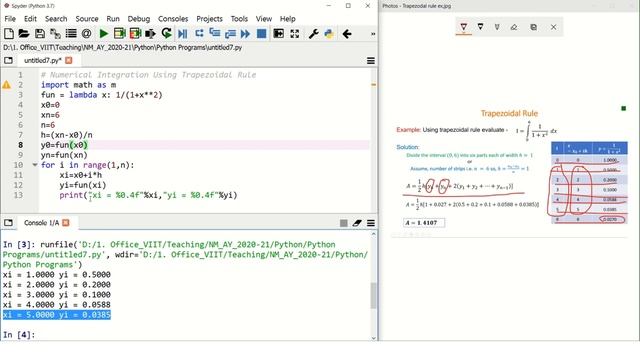This screenshot has width=640, height=360.
Task: Click the warning icon on line 2
Action: pos(7,85)
